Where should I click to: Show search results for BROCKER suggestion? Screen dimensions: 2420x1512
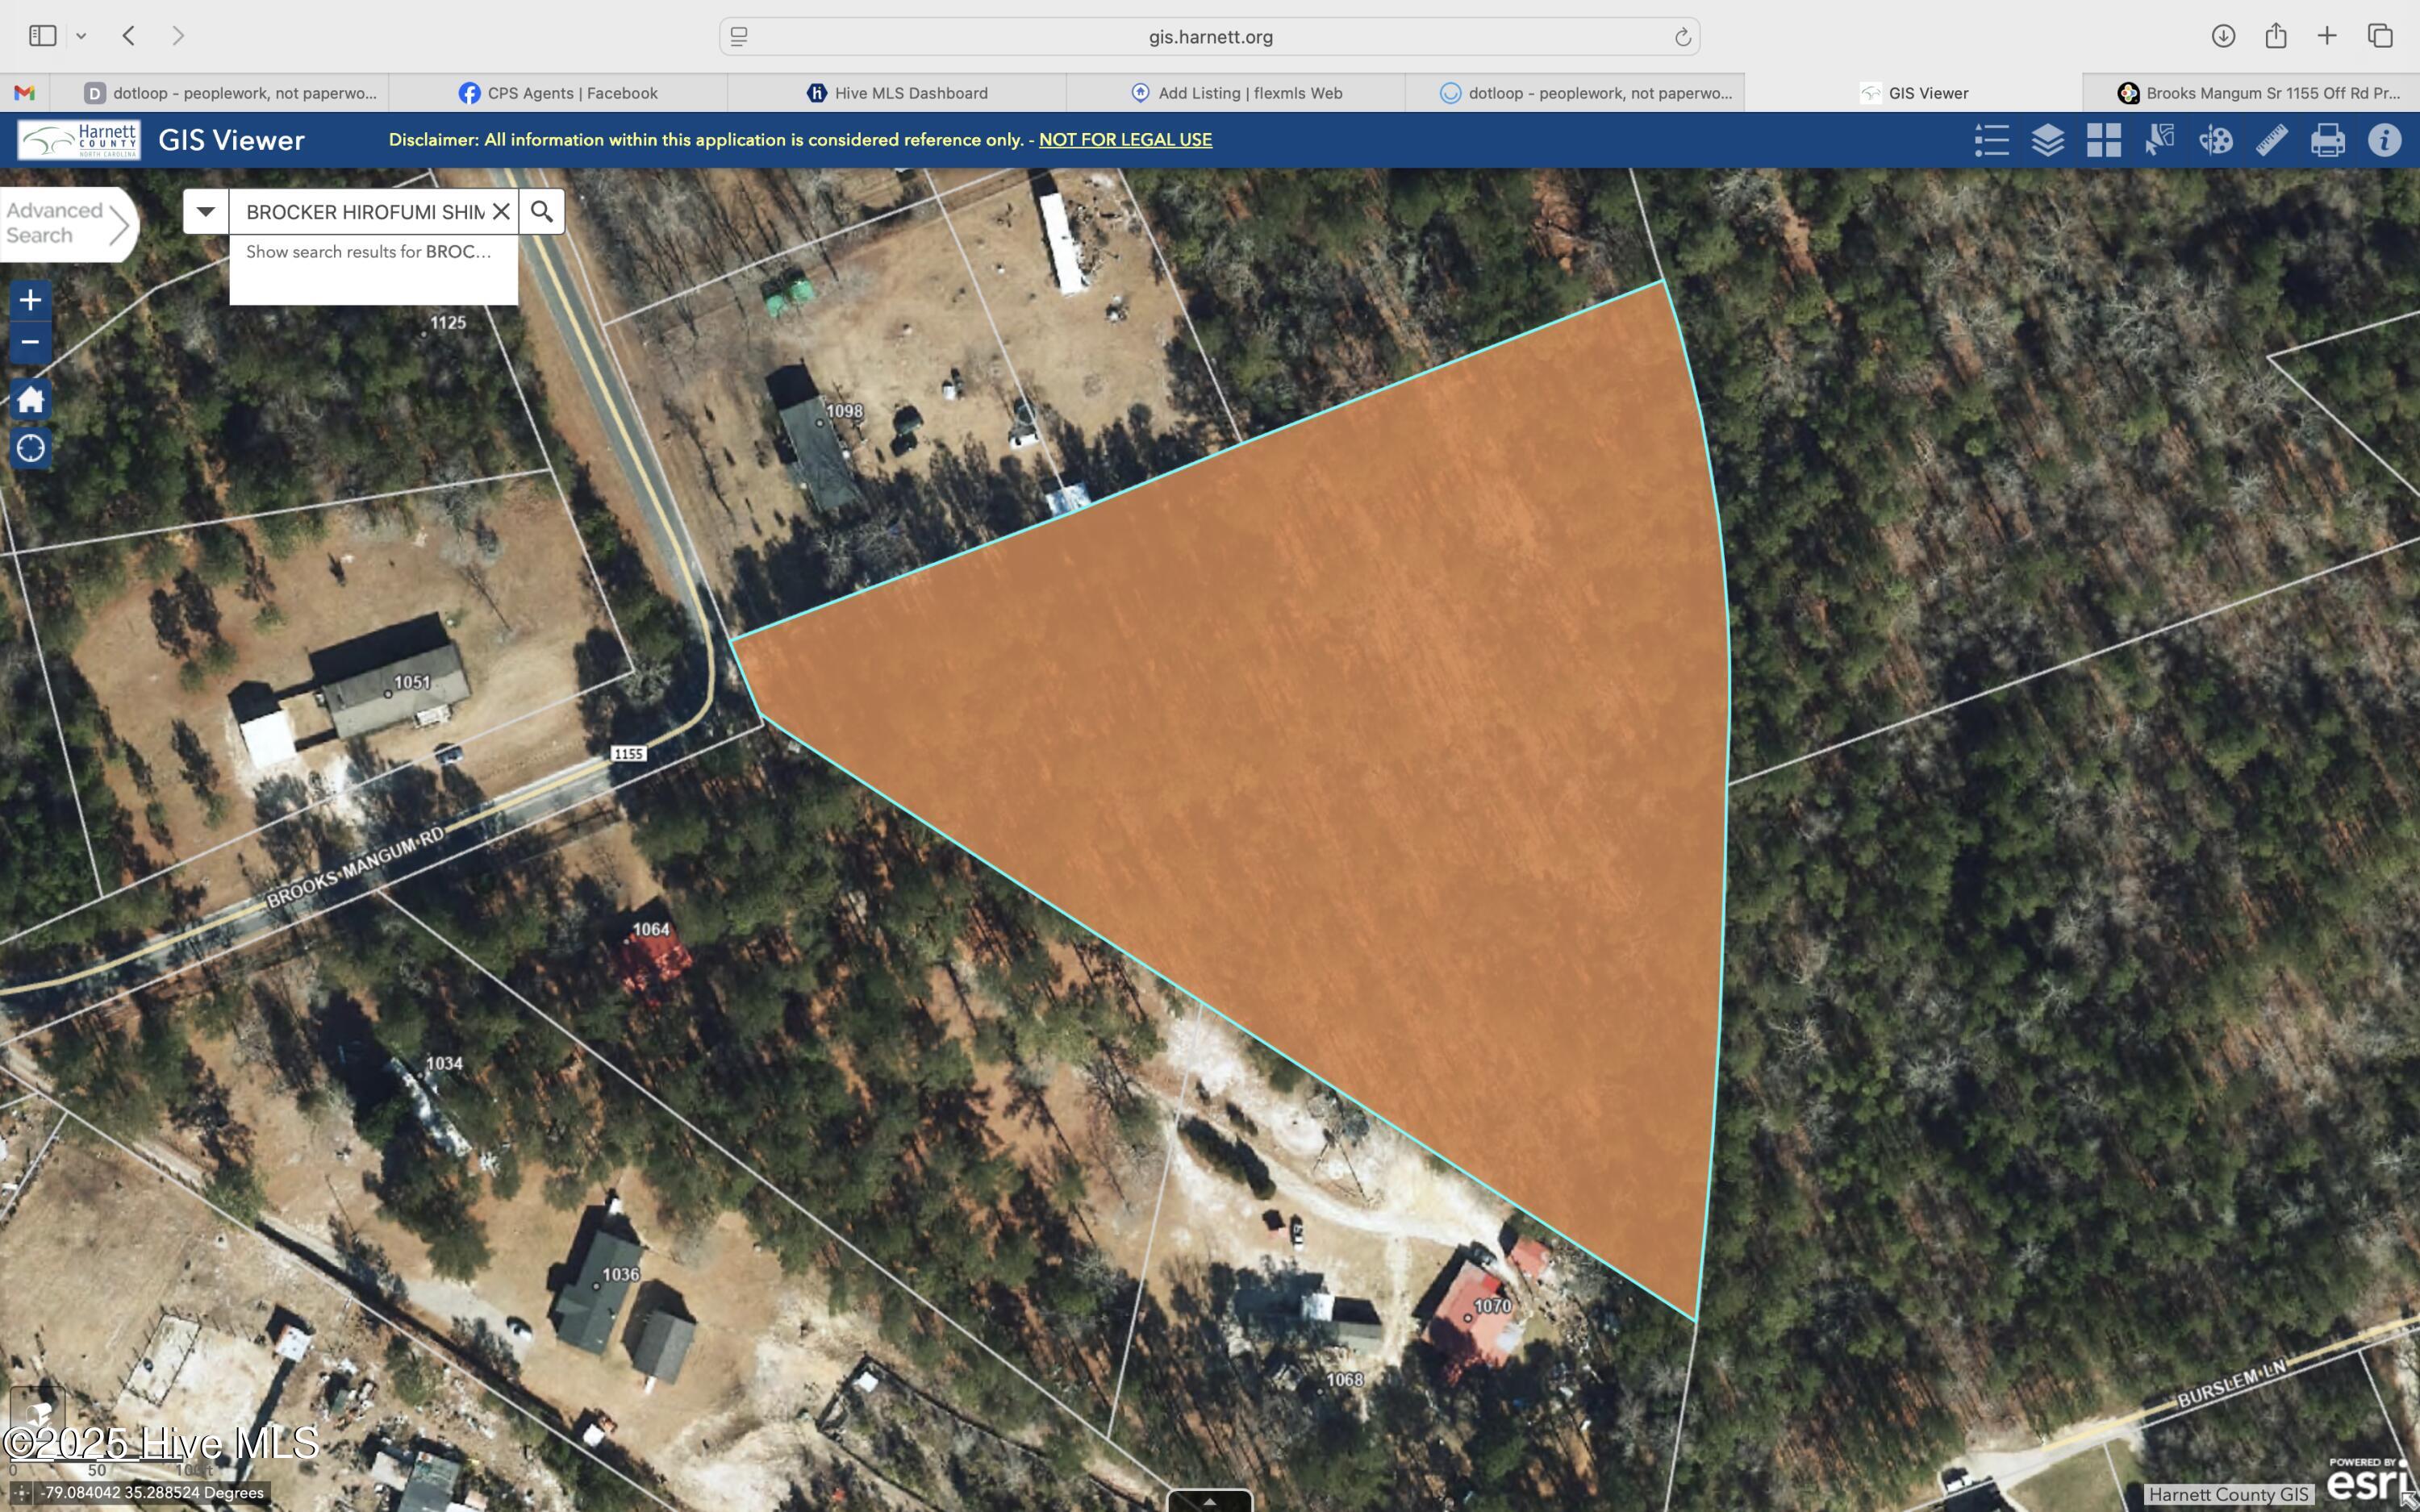point(370,252)
